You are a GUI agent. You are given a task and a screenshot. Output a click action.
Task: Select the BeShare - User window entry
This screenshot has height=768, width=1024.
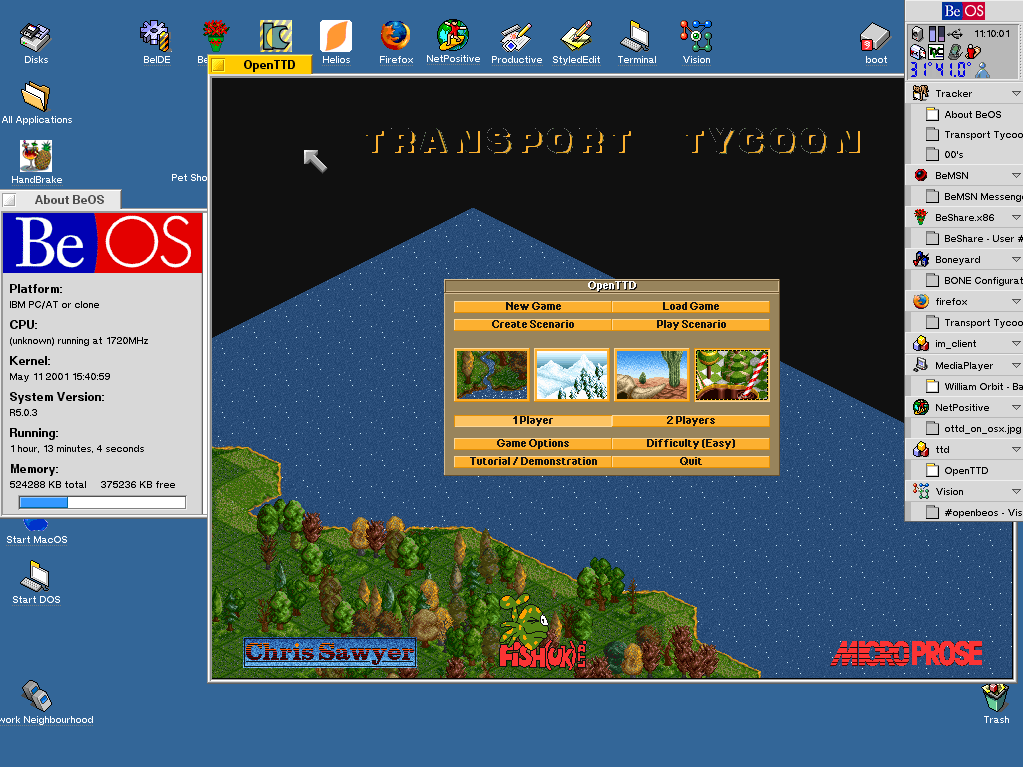tap(967, 238)
